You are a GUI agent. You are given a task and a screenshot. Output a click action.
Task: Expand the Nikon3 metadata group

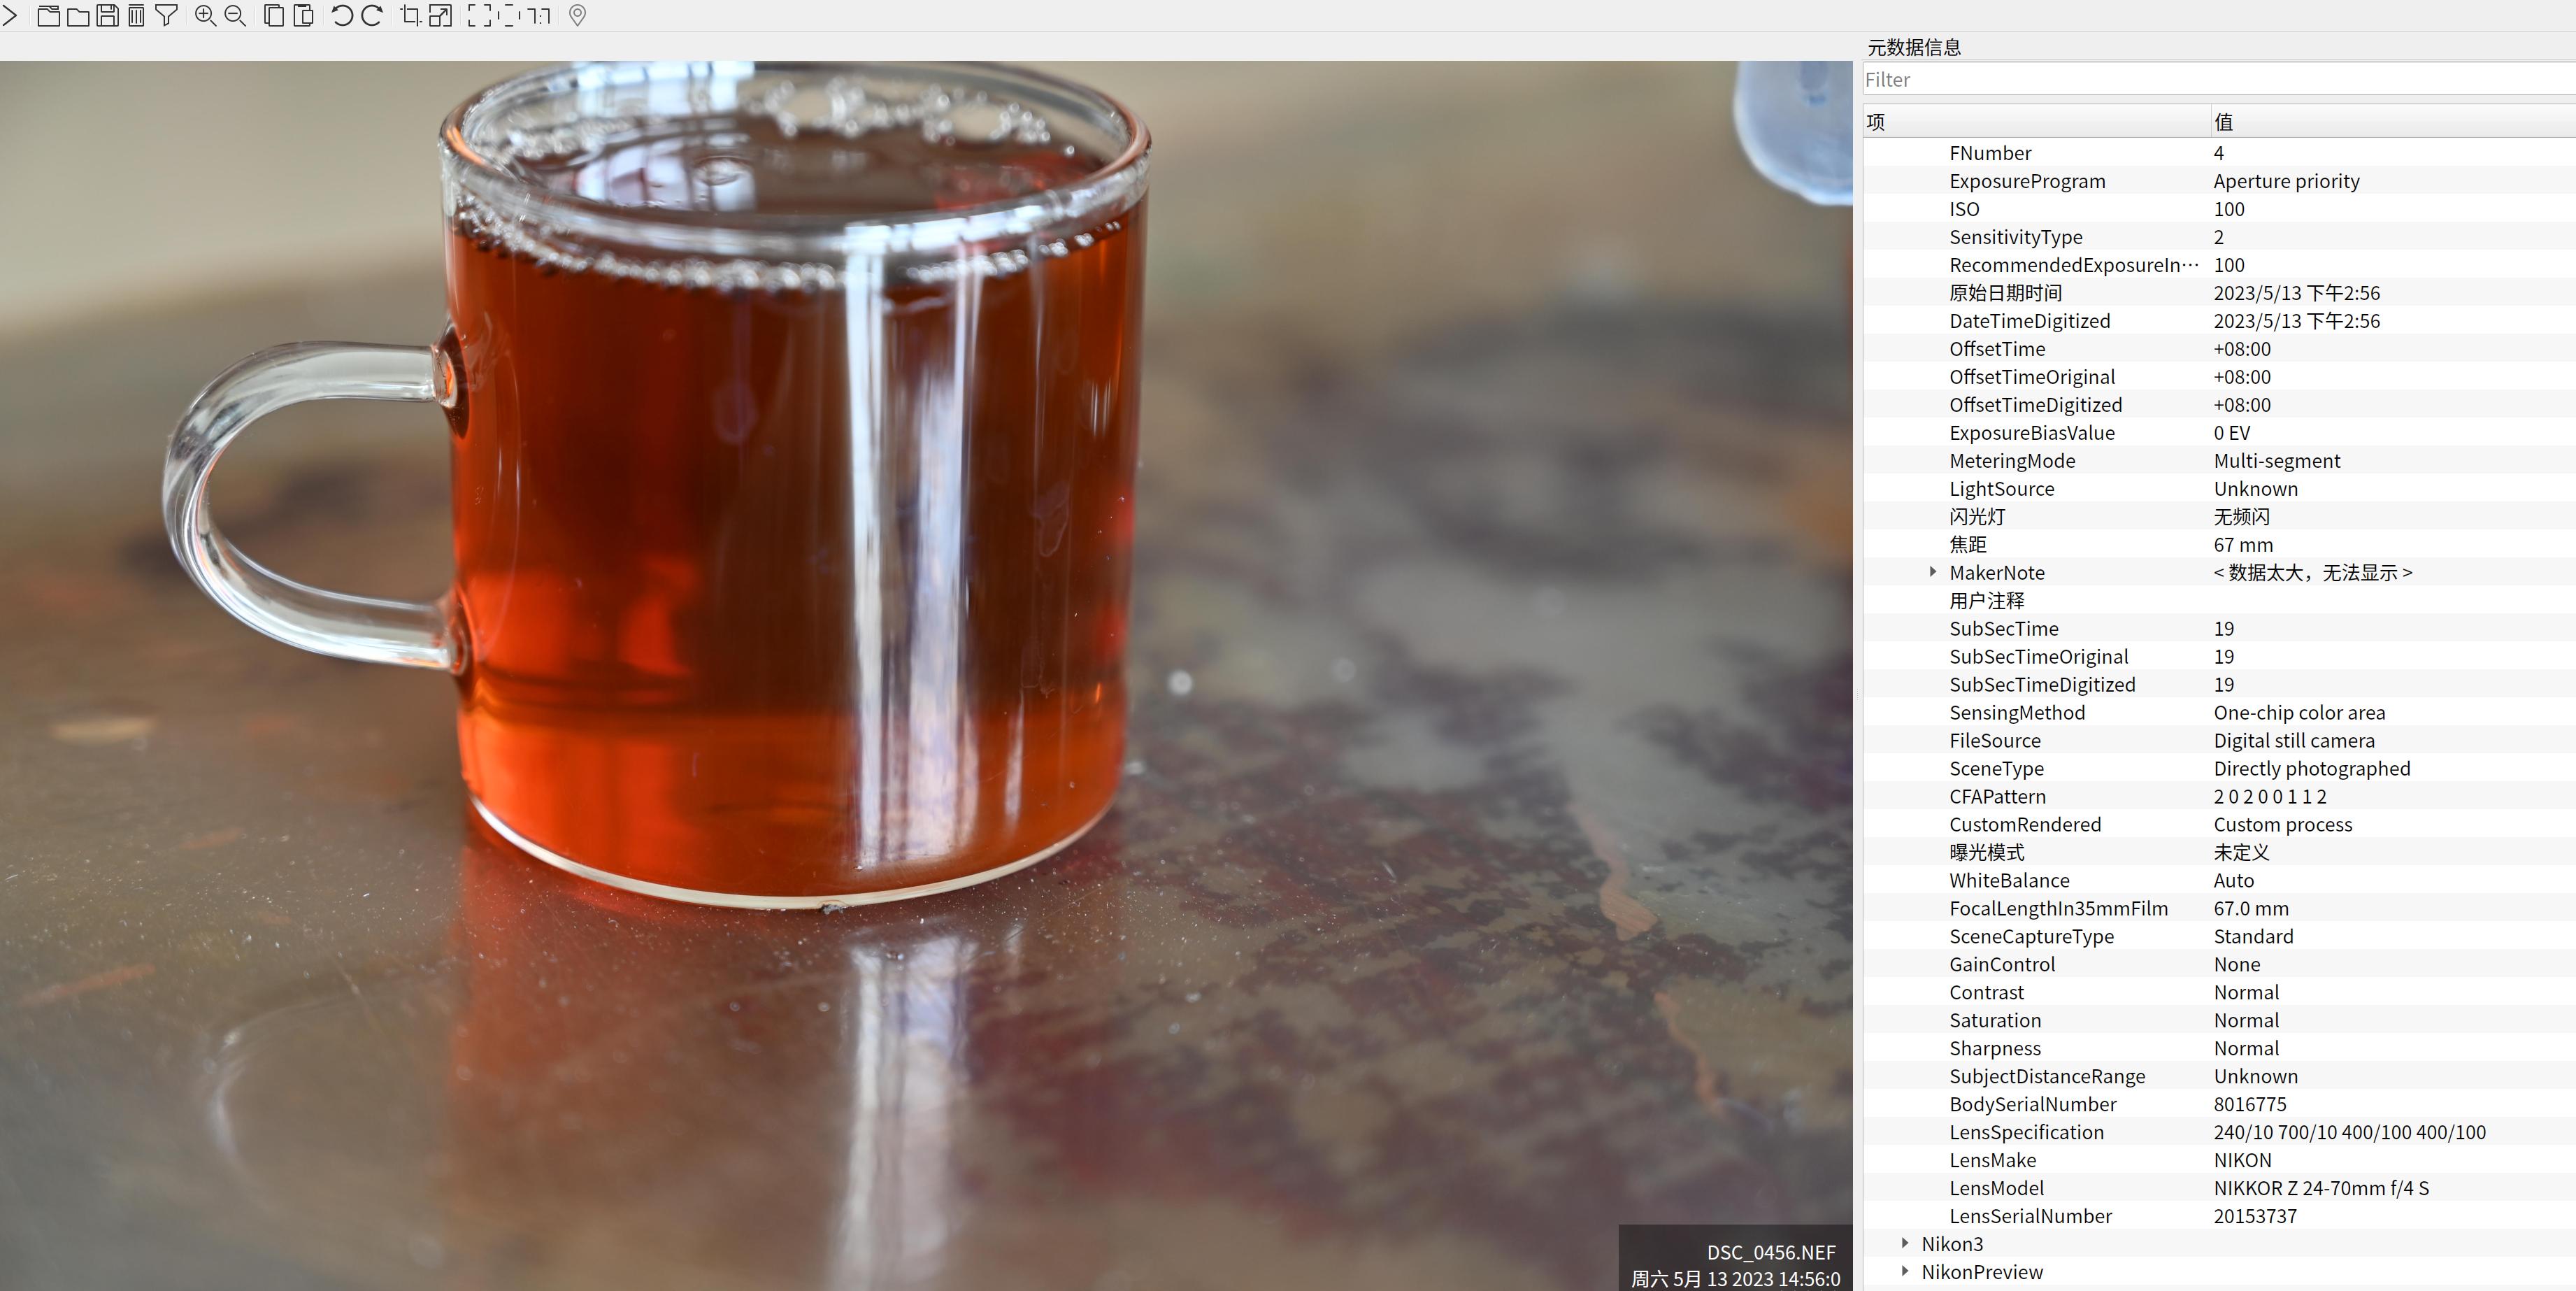pos(1904,1243)
